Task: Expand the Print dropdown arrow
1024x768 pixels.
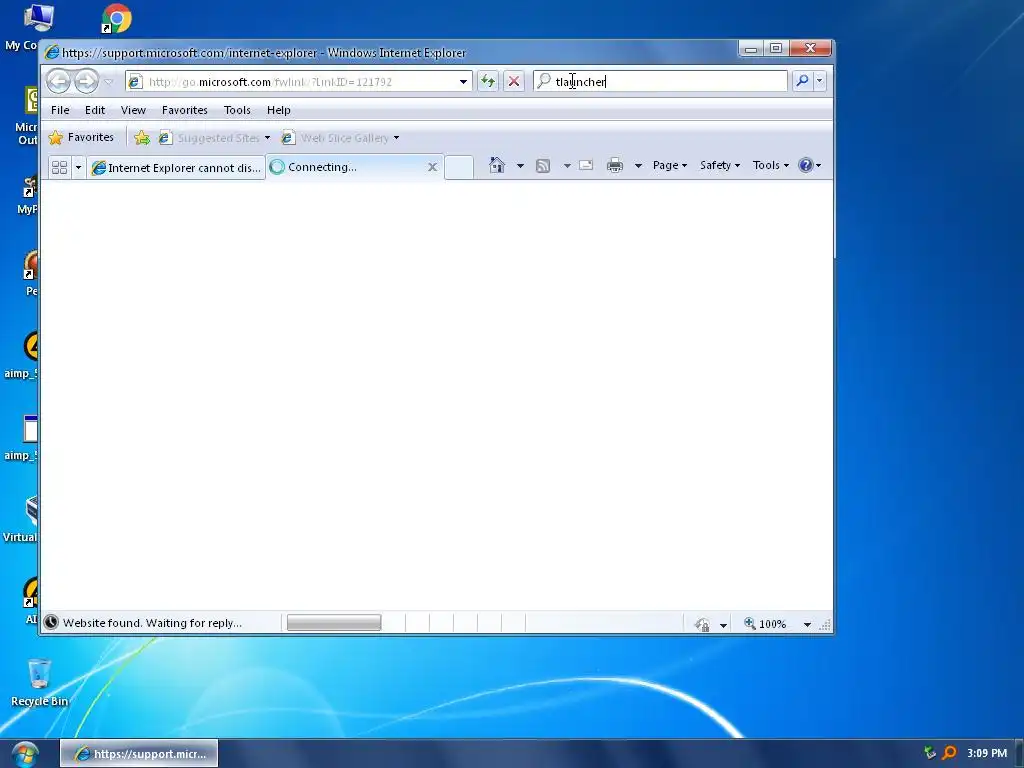Action: click(638, 166)
